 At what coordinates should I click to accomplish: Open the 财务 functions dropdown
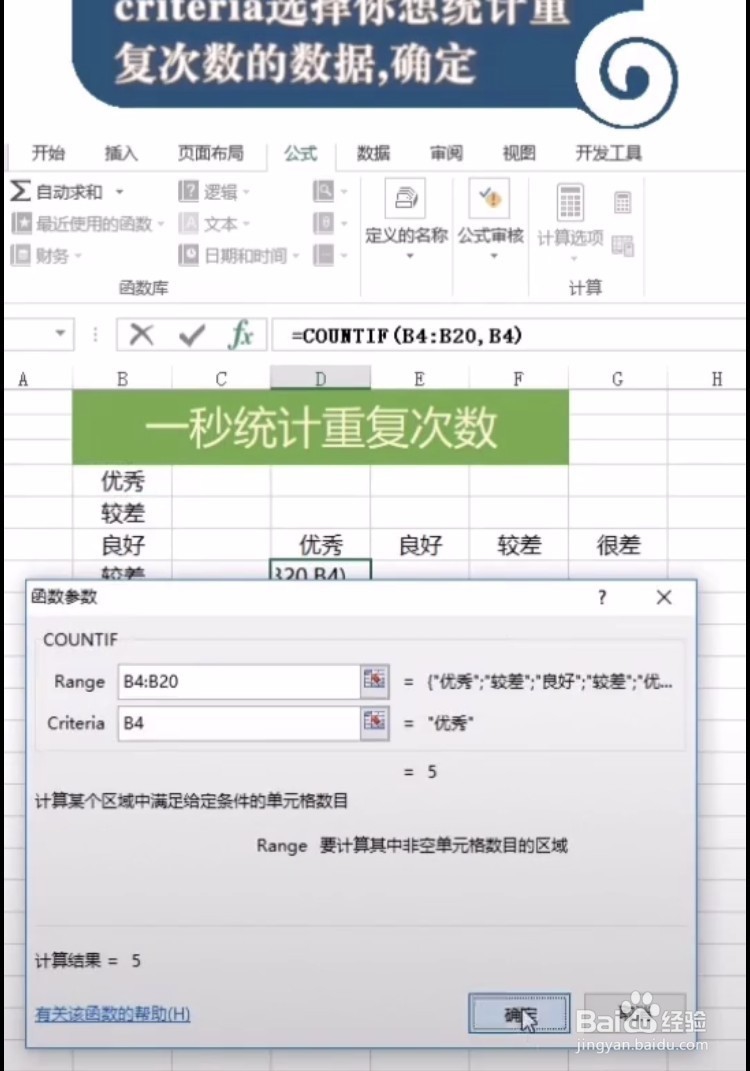pos(46,255)
